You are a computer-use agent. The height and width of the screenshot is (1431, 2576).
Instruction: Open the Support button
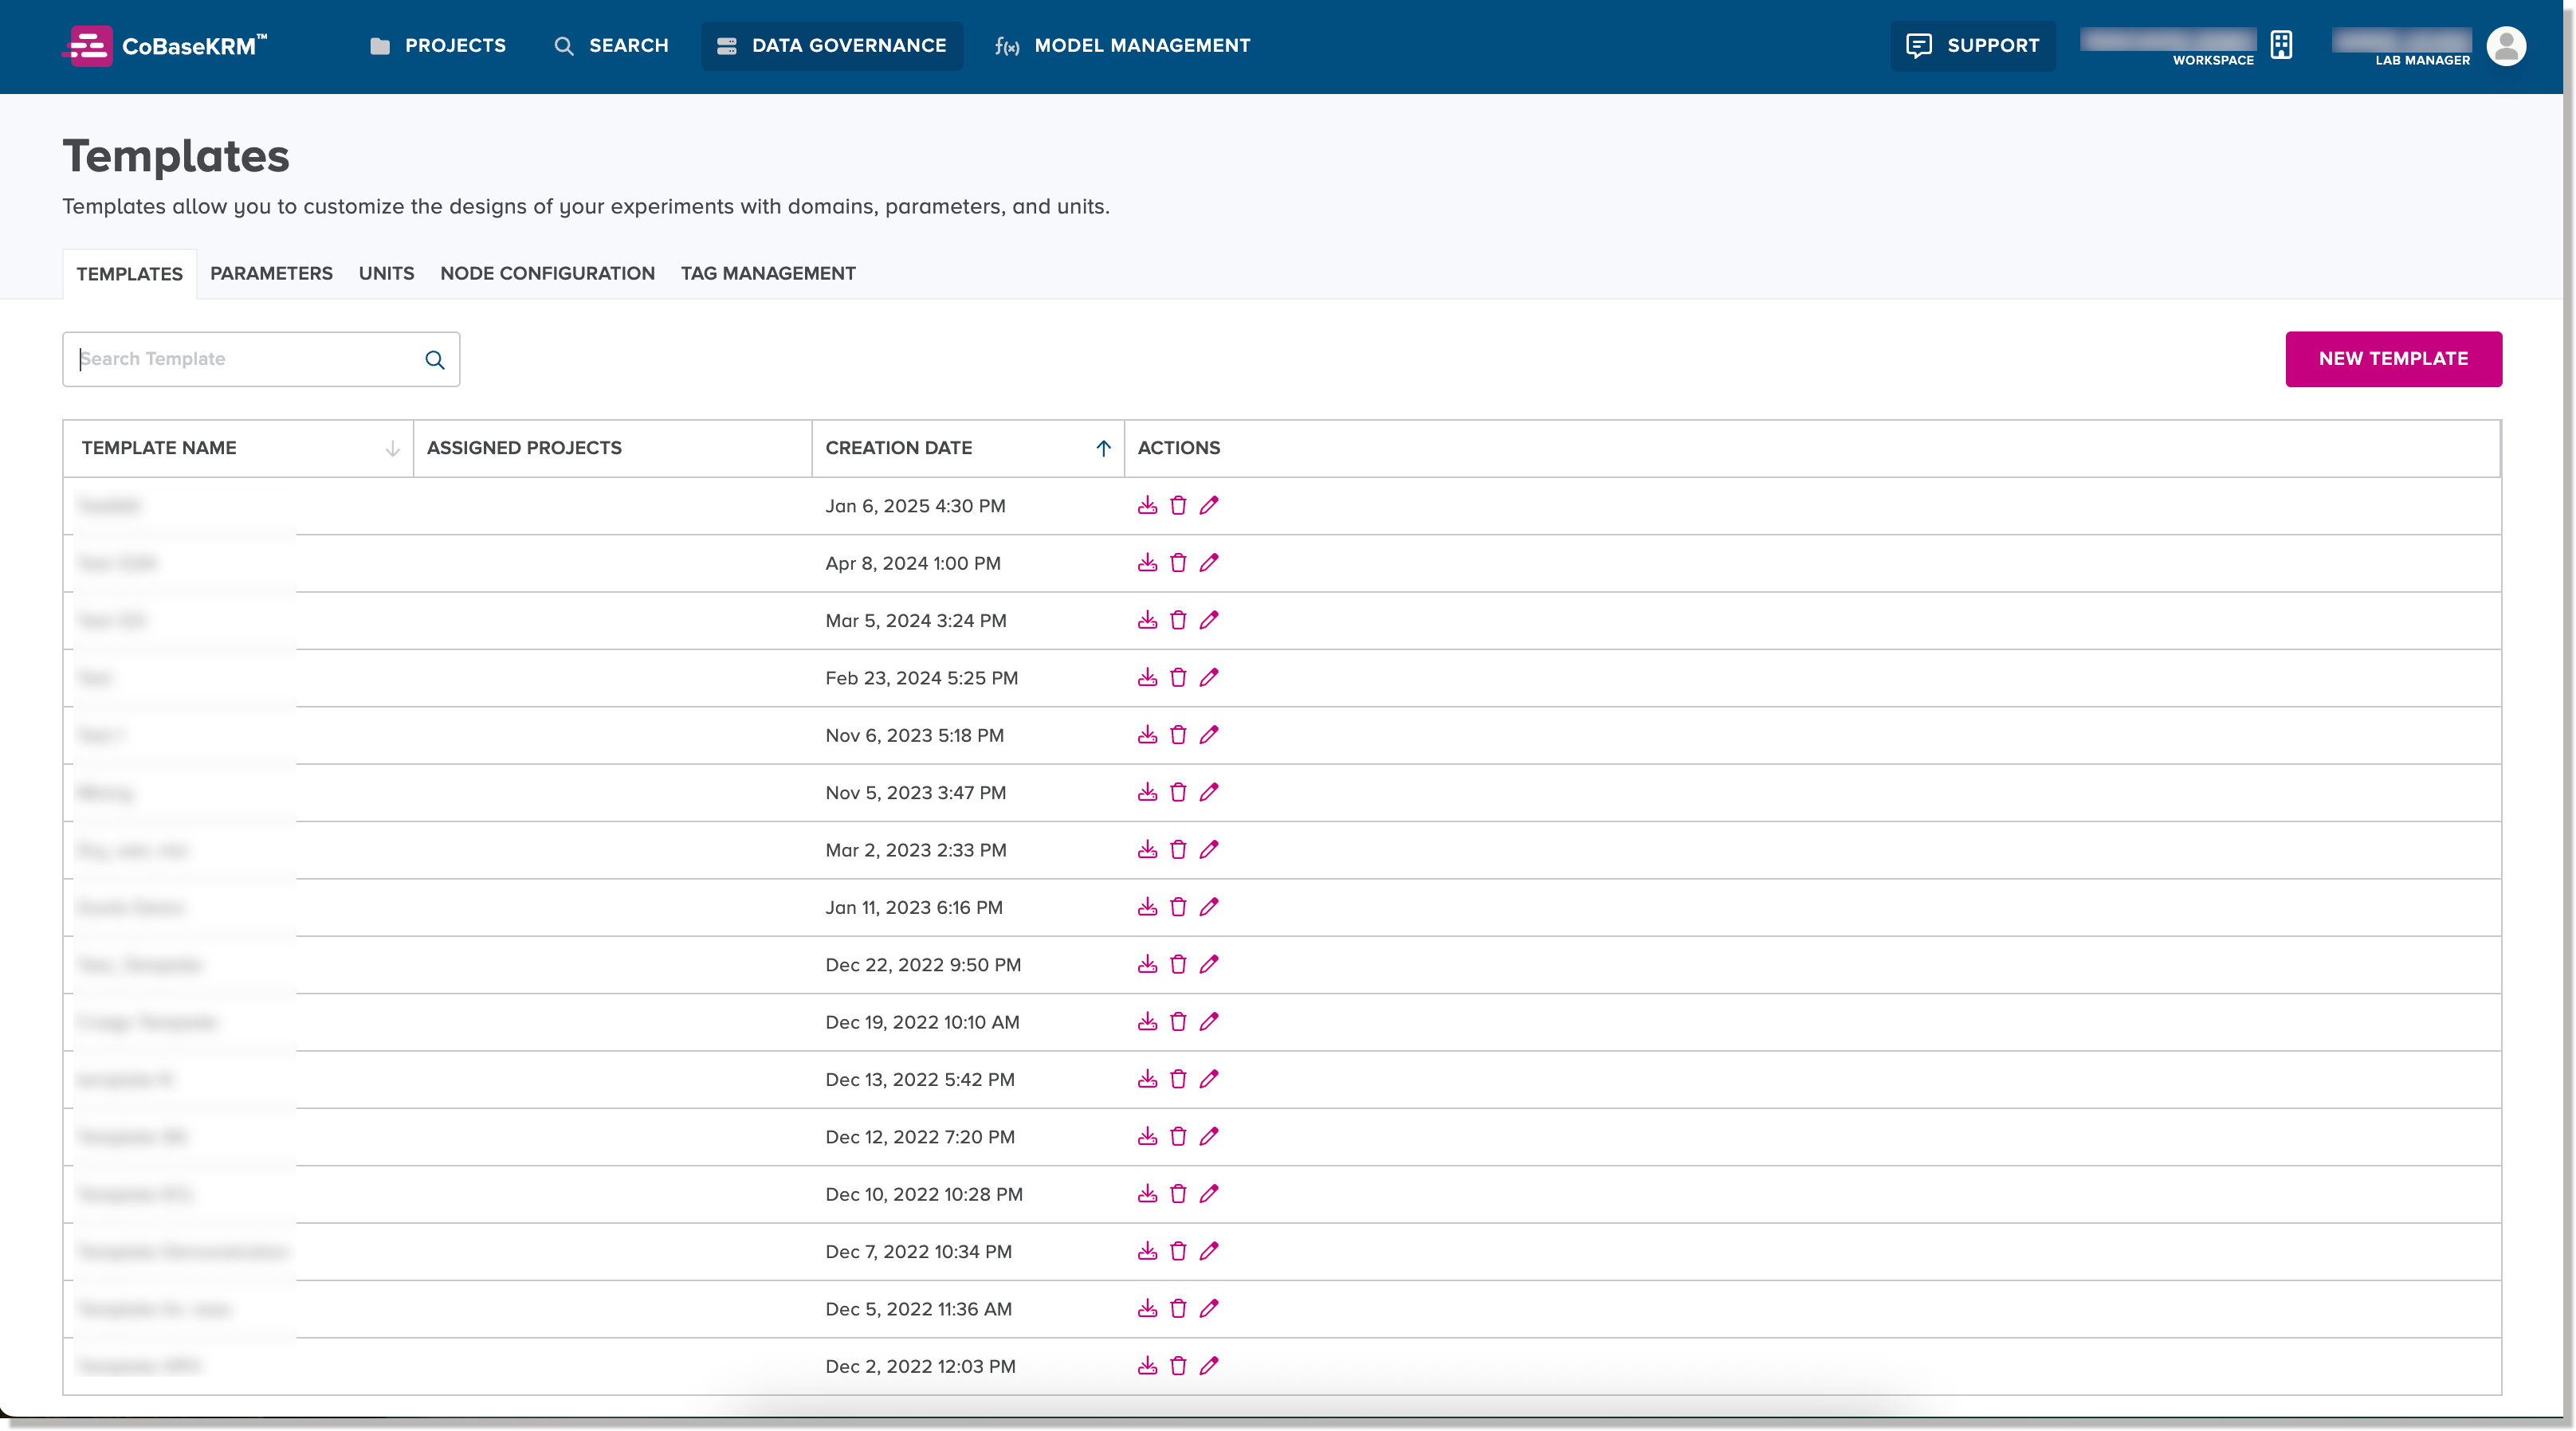click(x=1973, y=46)
